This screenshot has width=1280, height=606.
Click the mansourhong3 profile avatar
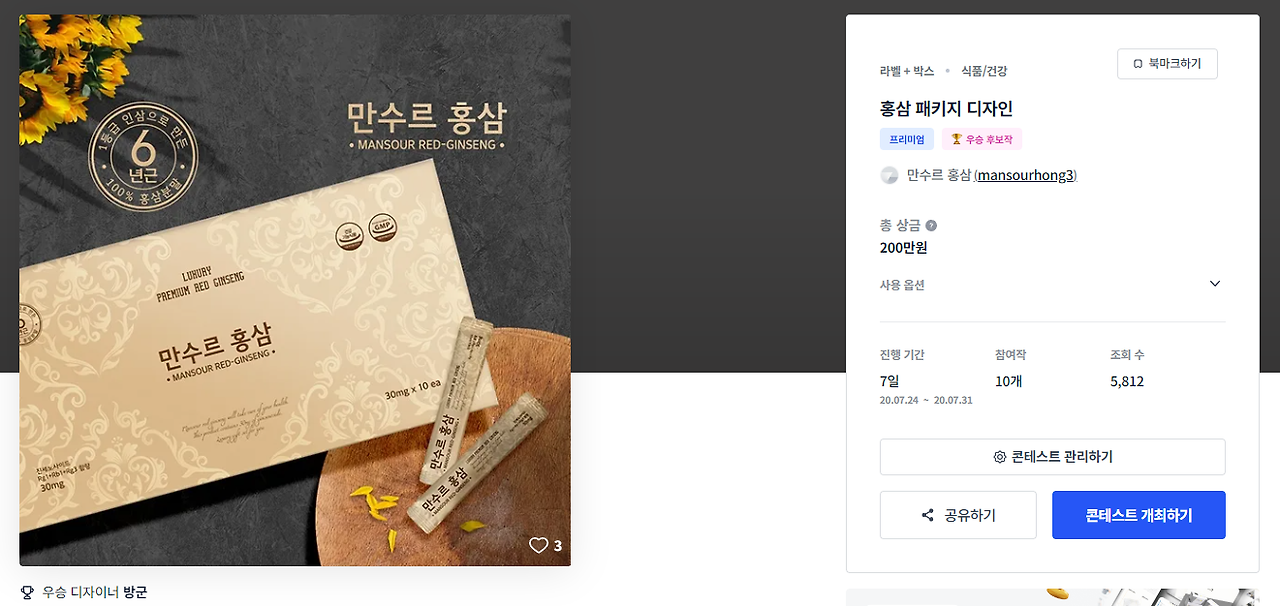pyautogui.click(x=889, y=175)
